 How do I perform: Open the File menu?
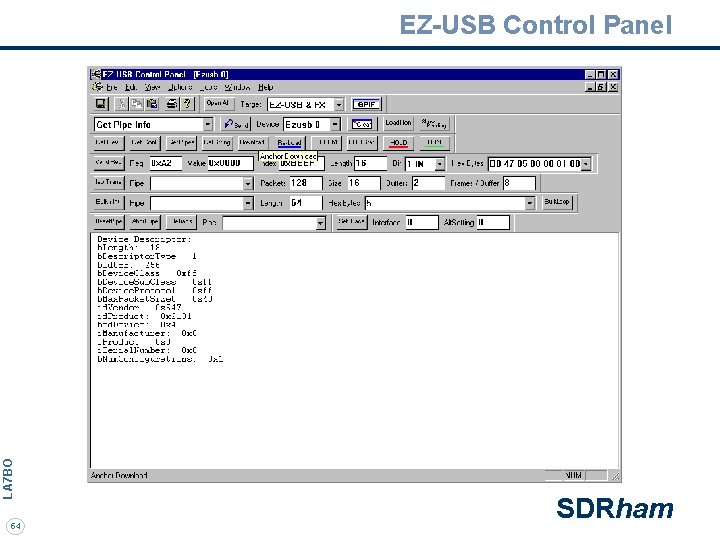(112, 87)
